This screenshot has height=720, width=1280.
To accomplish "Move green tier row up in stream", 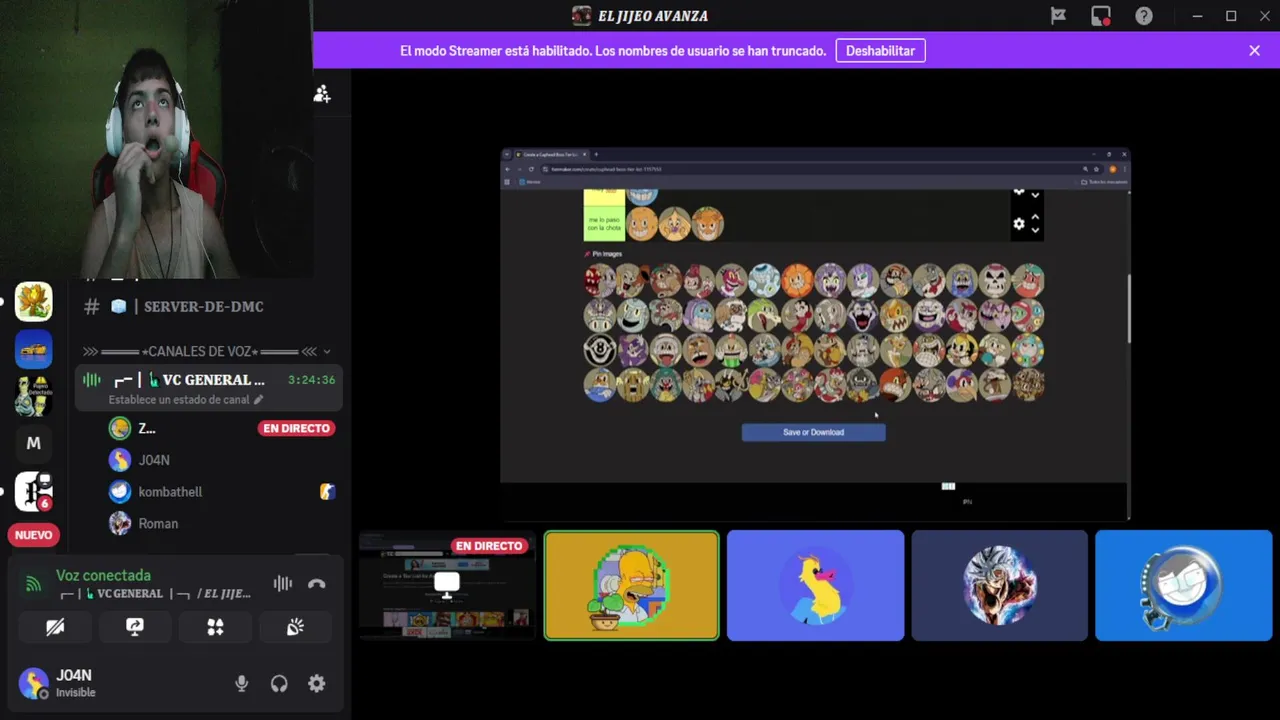I will point(1035,217).
